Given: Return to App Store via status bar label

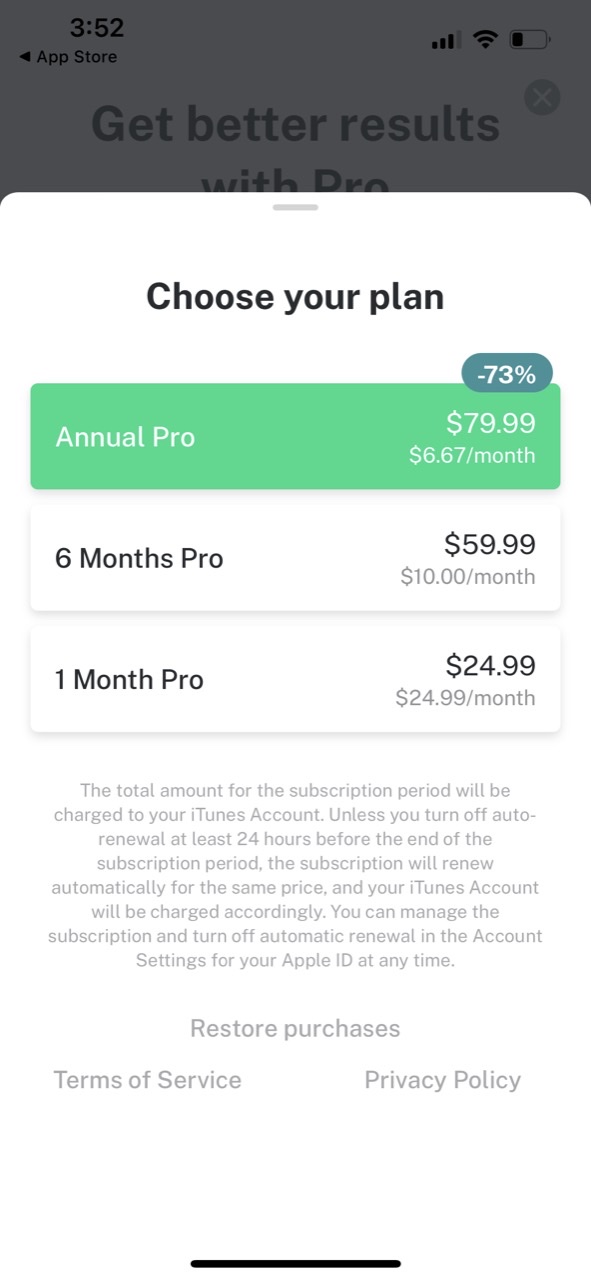Looking at the screenshot, I should coord(76,57).
